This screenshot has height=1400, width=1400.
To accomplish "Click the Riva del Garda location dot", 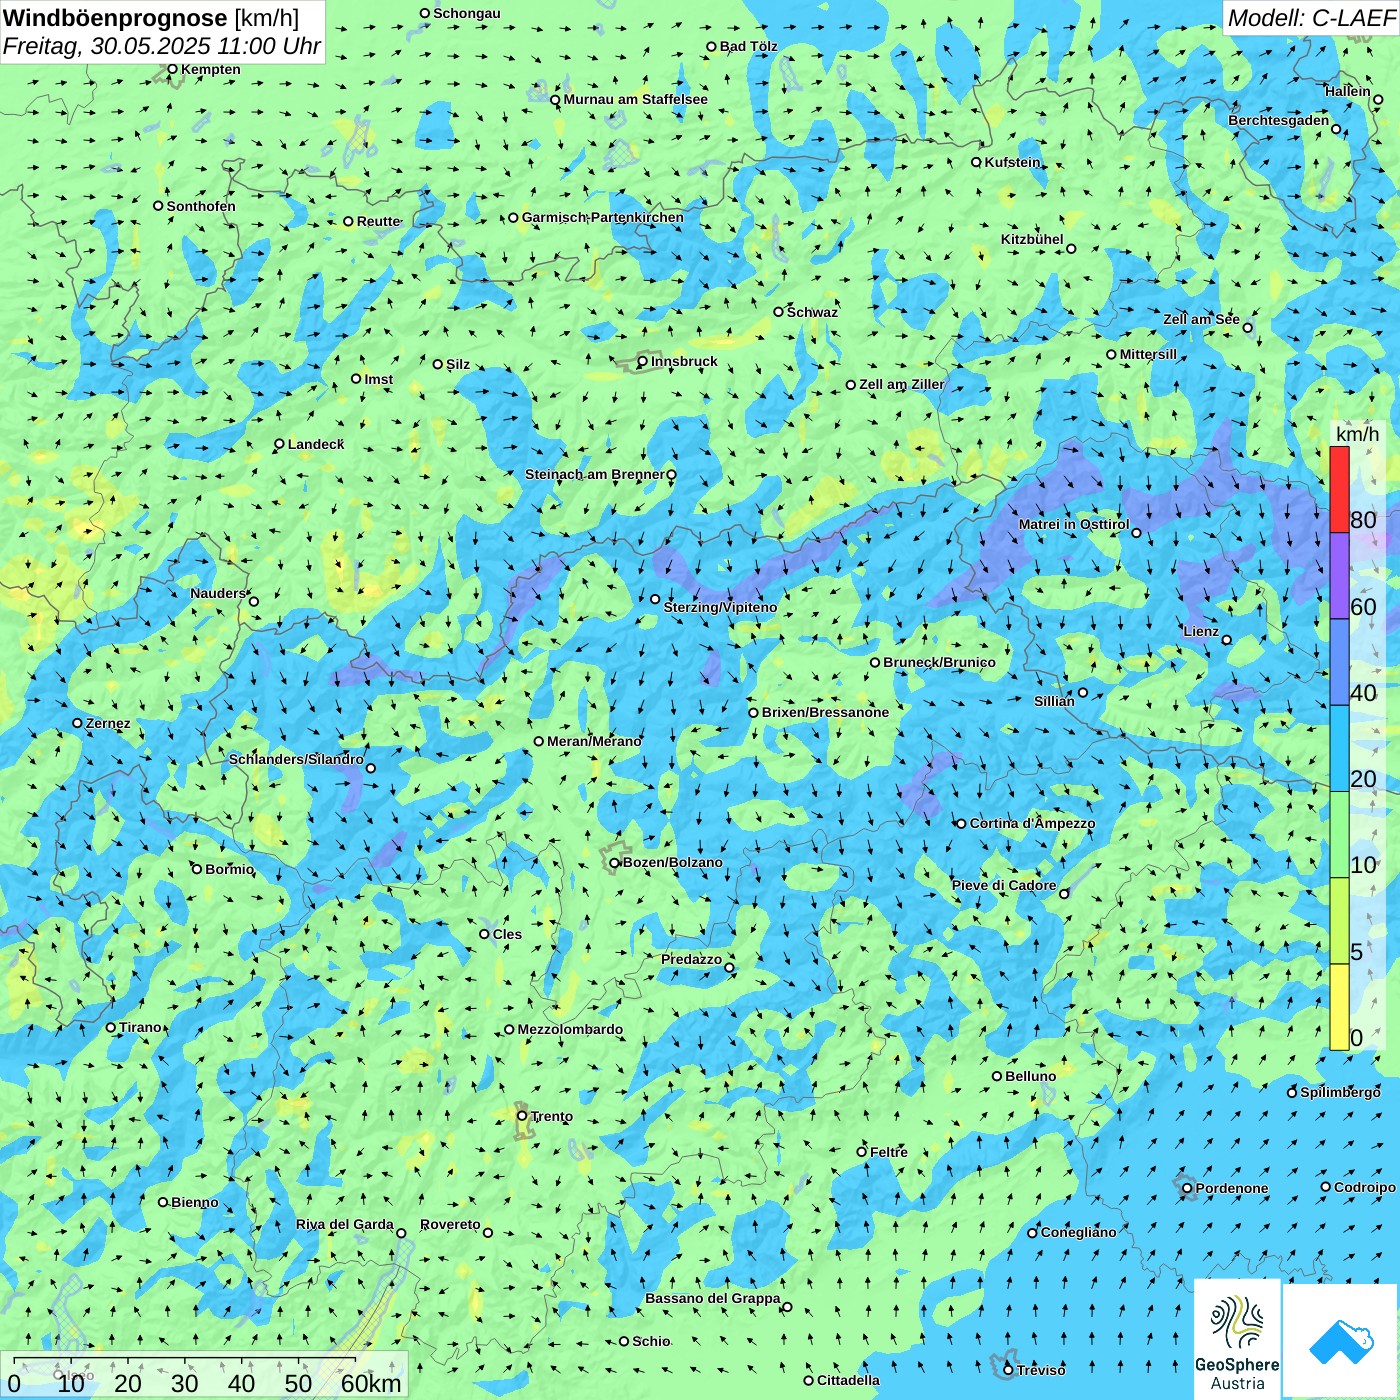I will 402,1233.
